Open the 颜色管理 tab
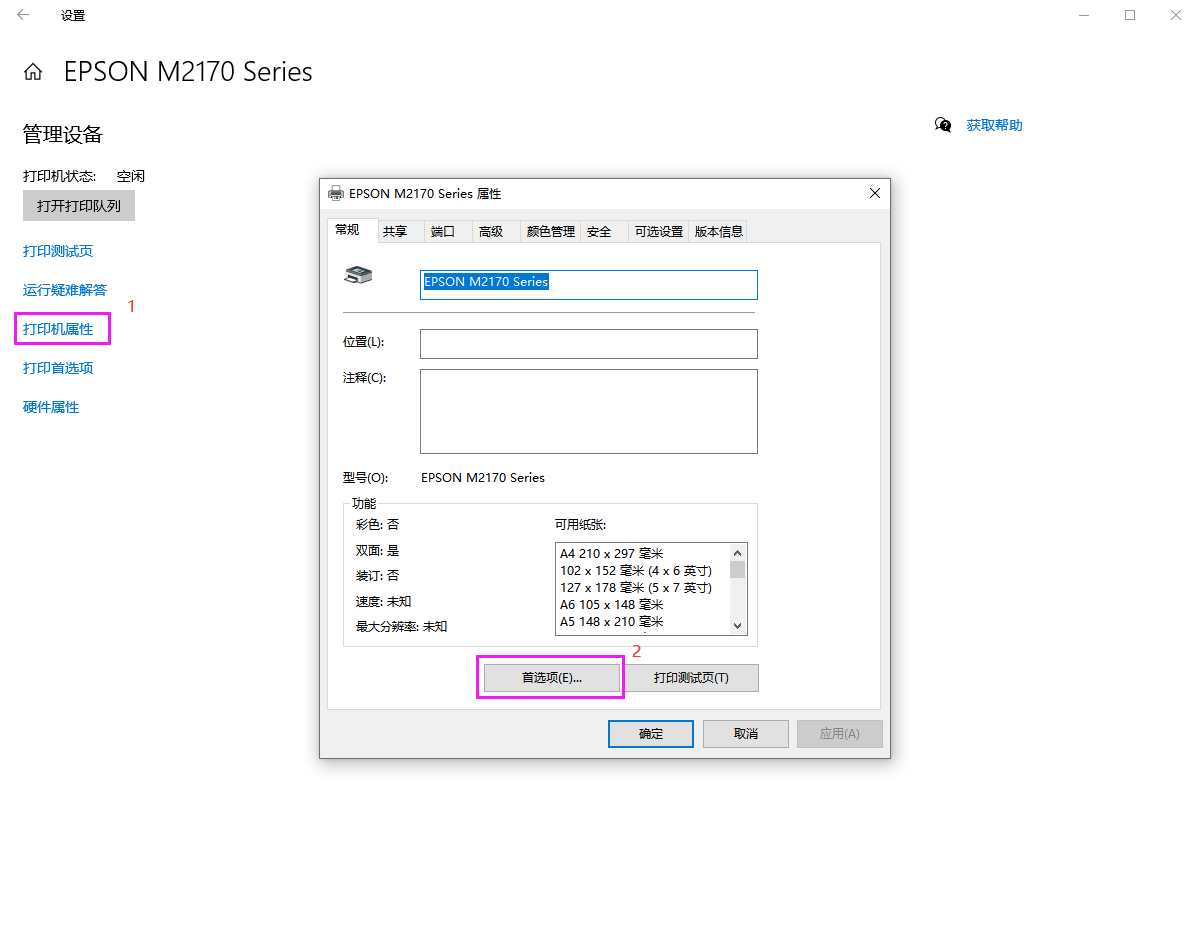The image size is (1197, 931). coord(550,231)
